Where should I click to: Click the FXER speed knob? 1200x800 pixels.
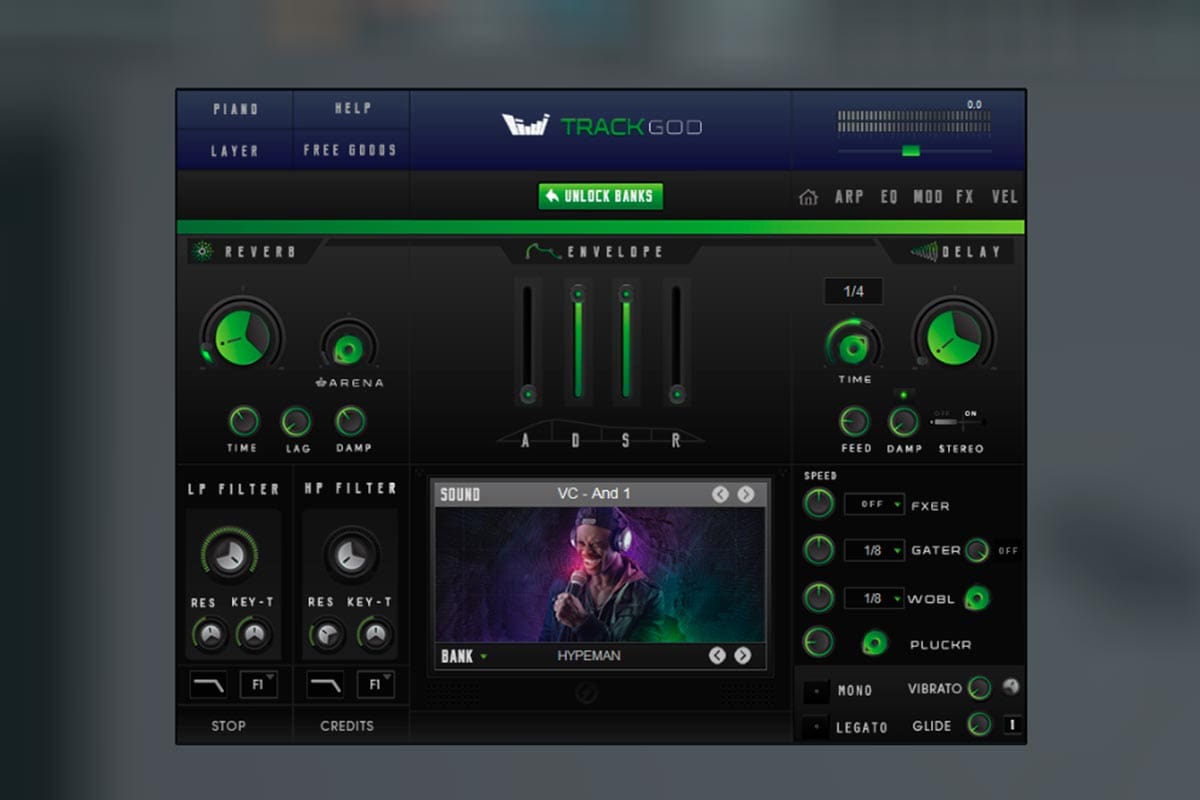coord(819,503)
